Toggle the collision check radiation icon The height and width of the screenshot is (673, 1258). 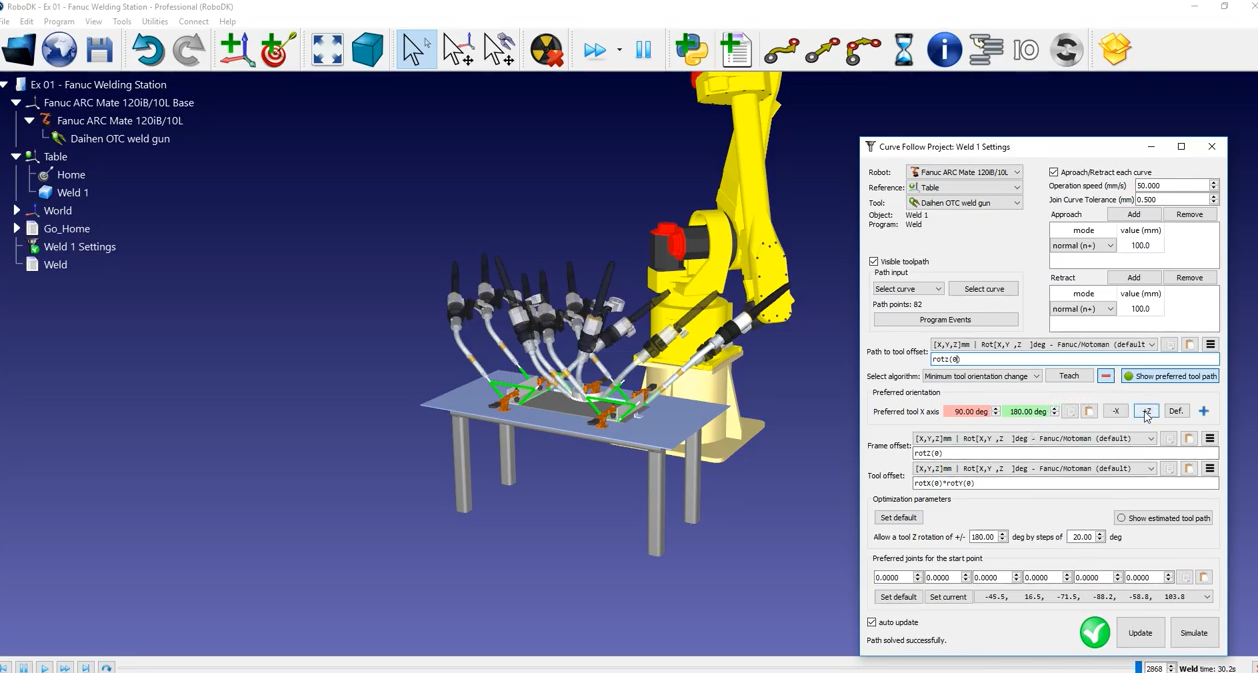tap(546, 50)
